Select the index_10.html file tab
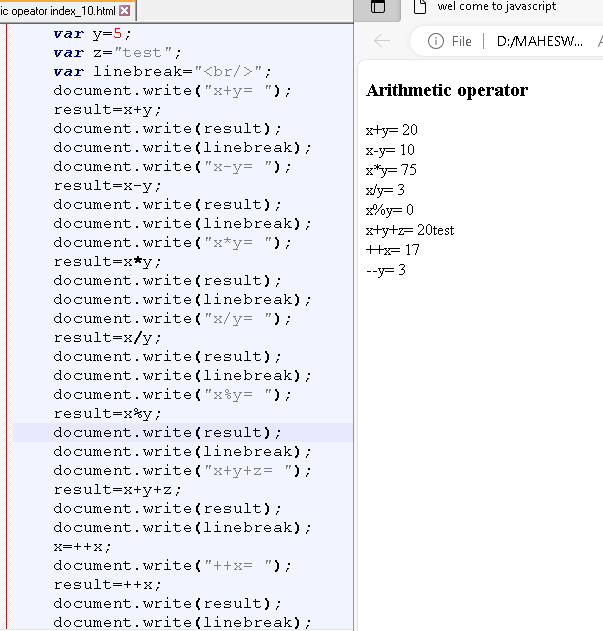 [x=58, y=11]
